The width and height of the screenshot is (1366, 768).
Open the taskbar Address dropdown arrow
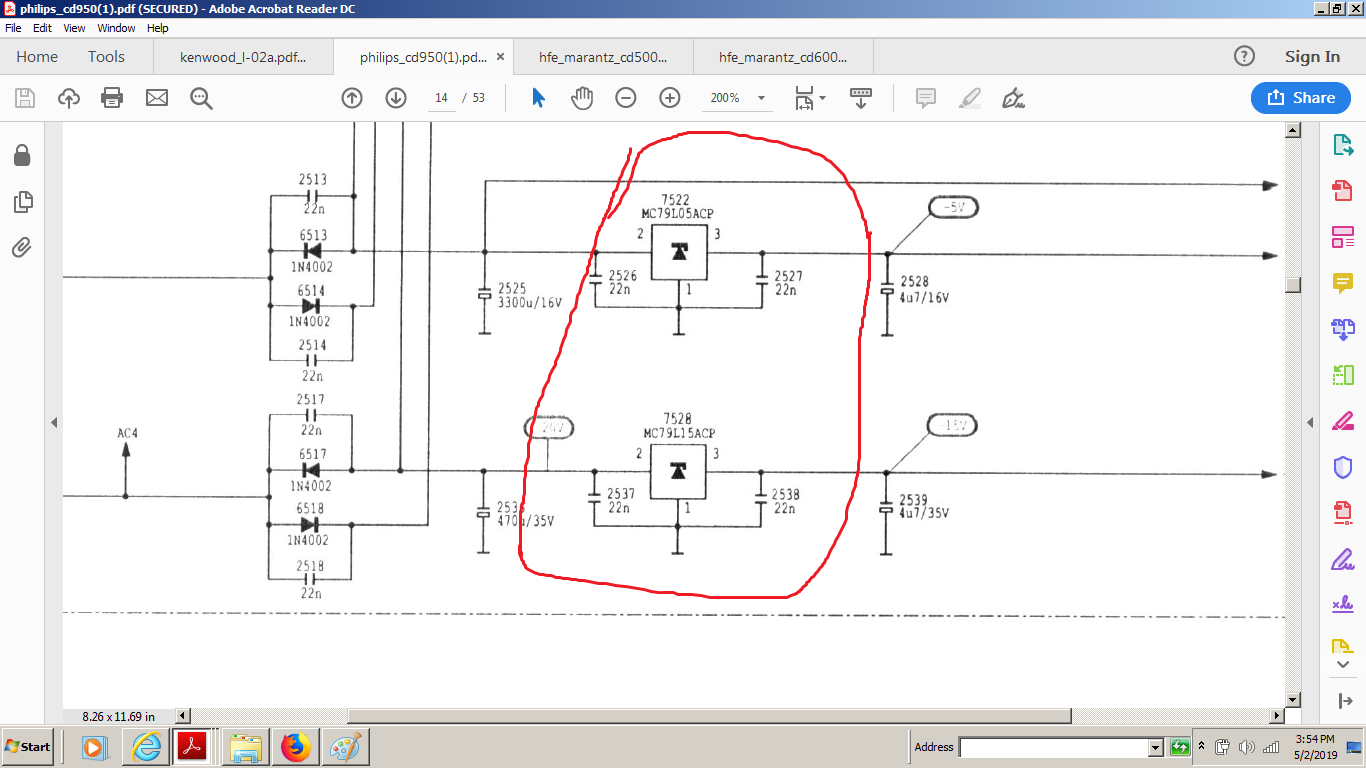tap(1155, 747)
